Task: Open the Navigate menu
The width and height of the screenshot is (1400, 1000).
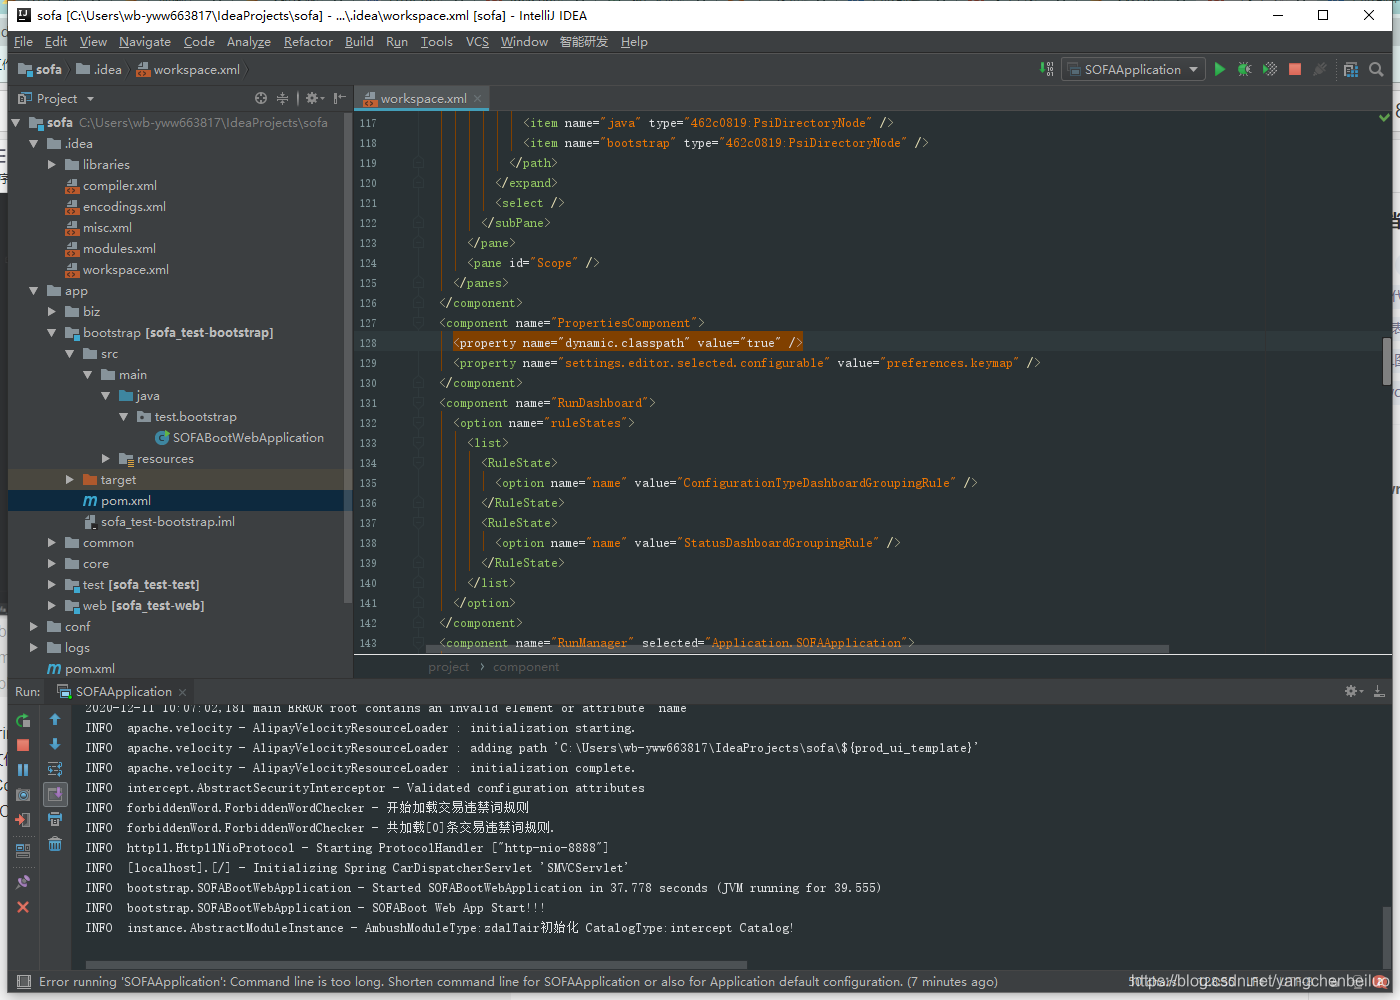Action: [145, 42]
